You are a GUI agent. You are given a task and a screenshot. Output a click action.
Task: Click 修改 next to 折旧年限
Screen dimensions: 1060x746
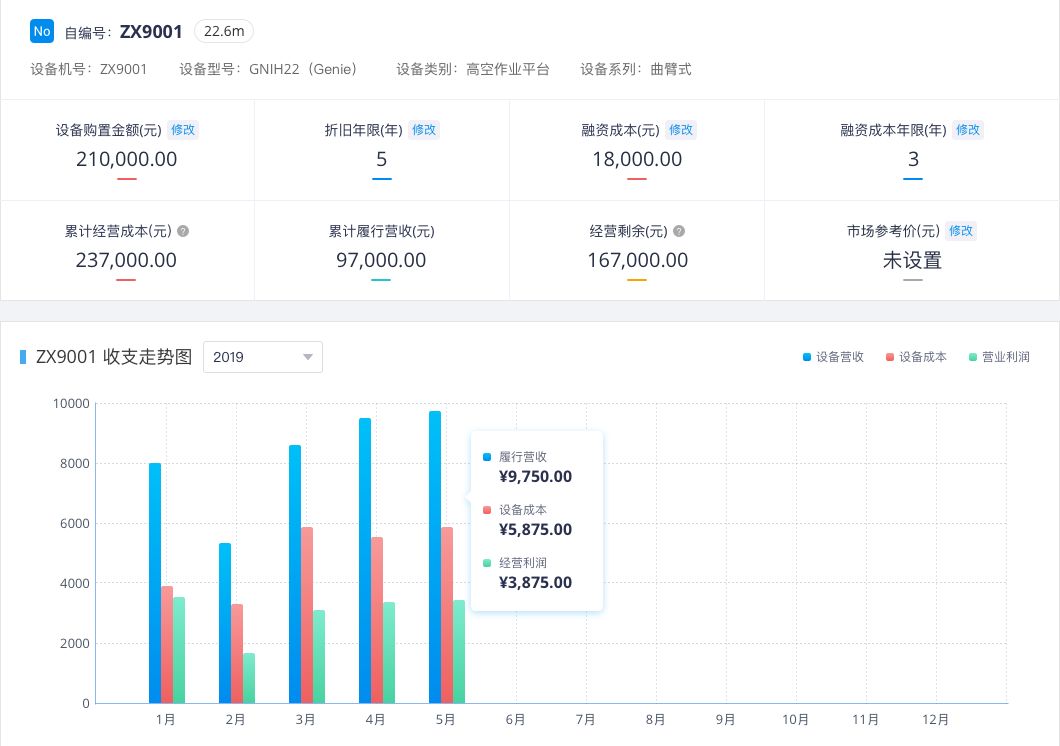coord(424,130)
